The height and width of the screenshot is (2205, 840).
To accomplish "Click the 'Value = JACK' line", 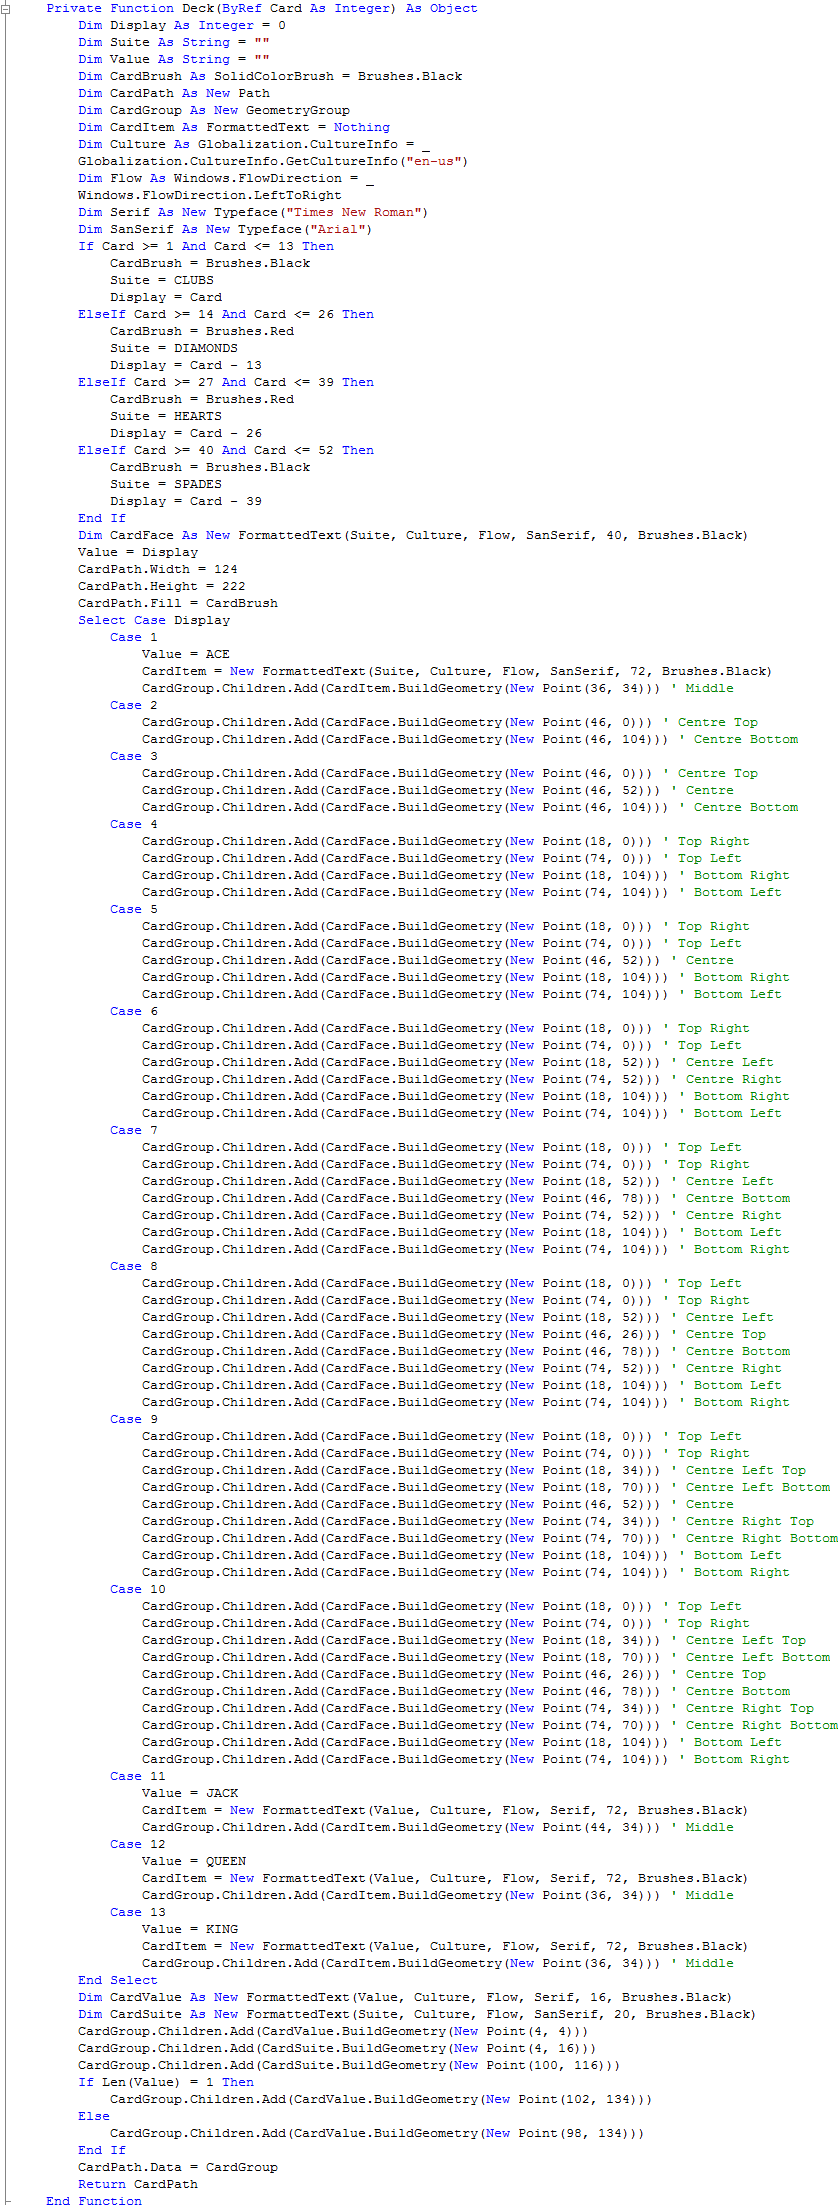I will [x=190, y=1793].
